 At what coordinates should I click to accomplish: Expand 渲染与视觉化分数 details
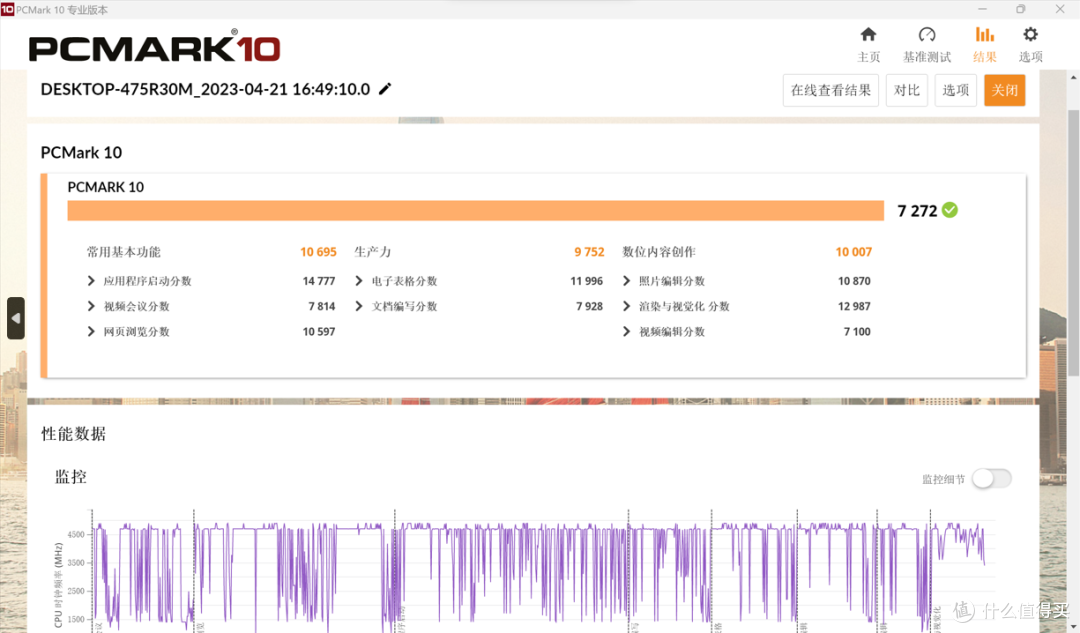(626, 307)
